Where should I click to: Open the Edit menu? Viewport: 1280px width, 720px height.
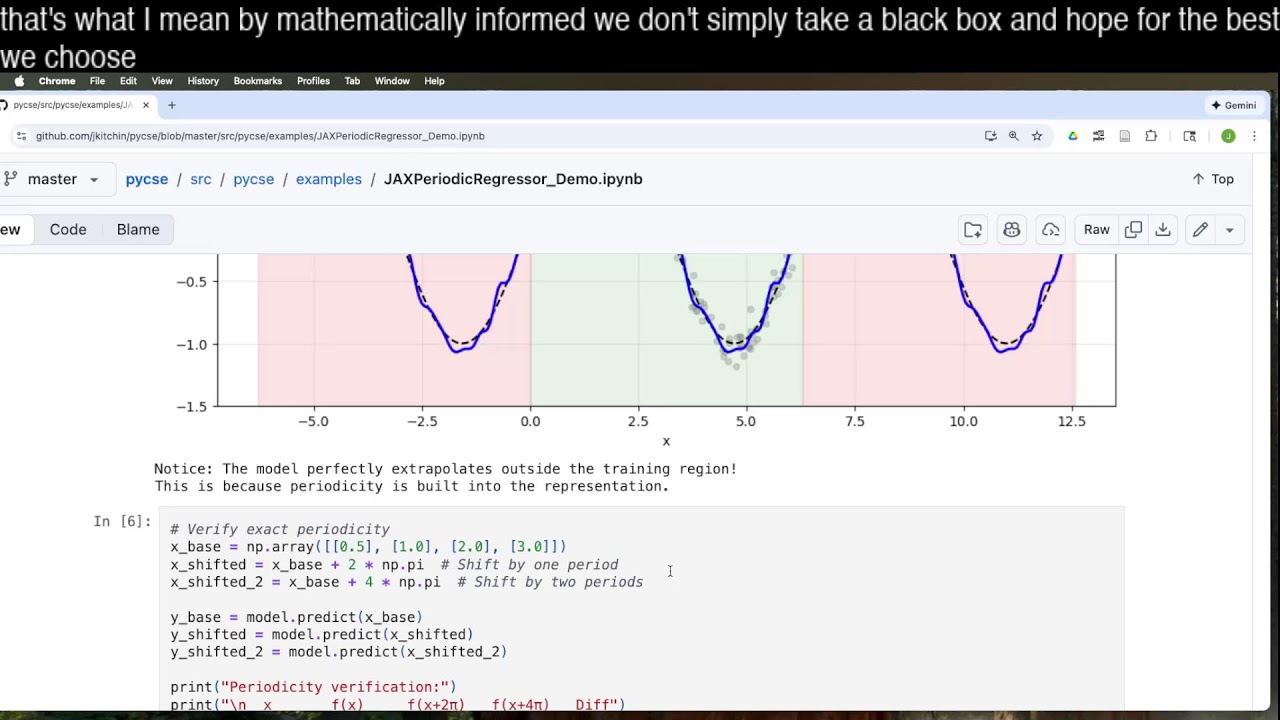(x=129, y=81)
